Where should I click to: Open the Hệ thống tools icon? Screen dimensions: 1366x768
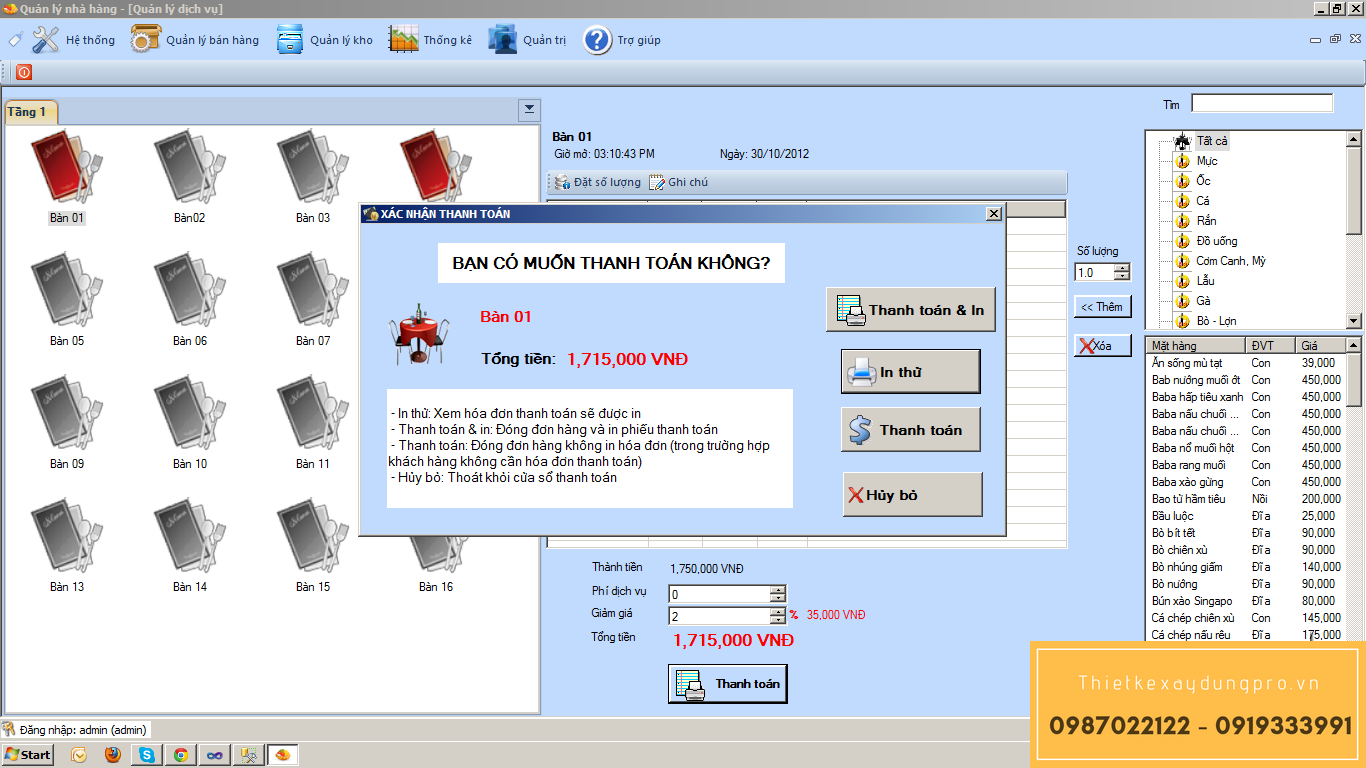pyautogui.click(x=46, y=40)
